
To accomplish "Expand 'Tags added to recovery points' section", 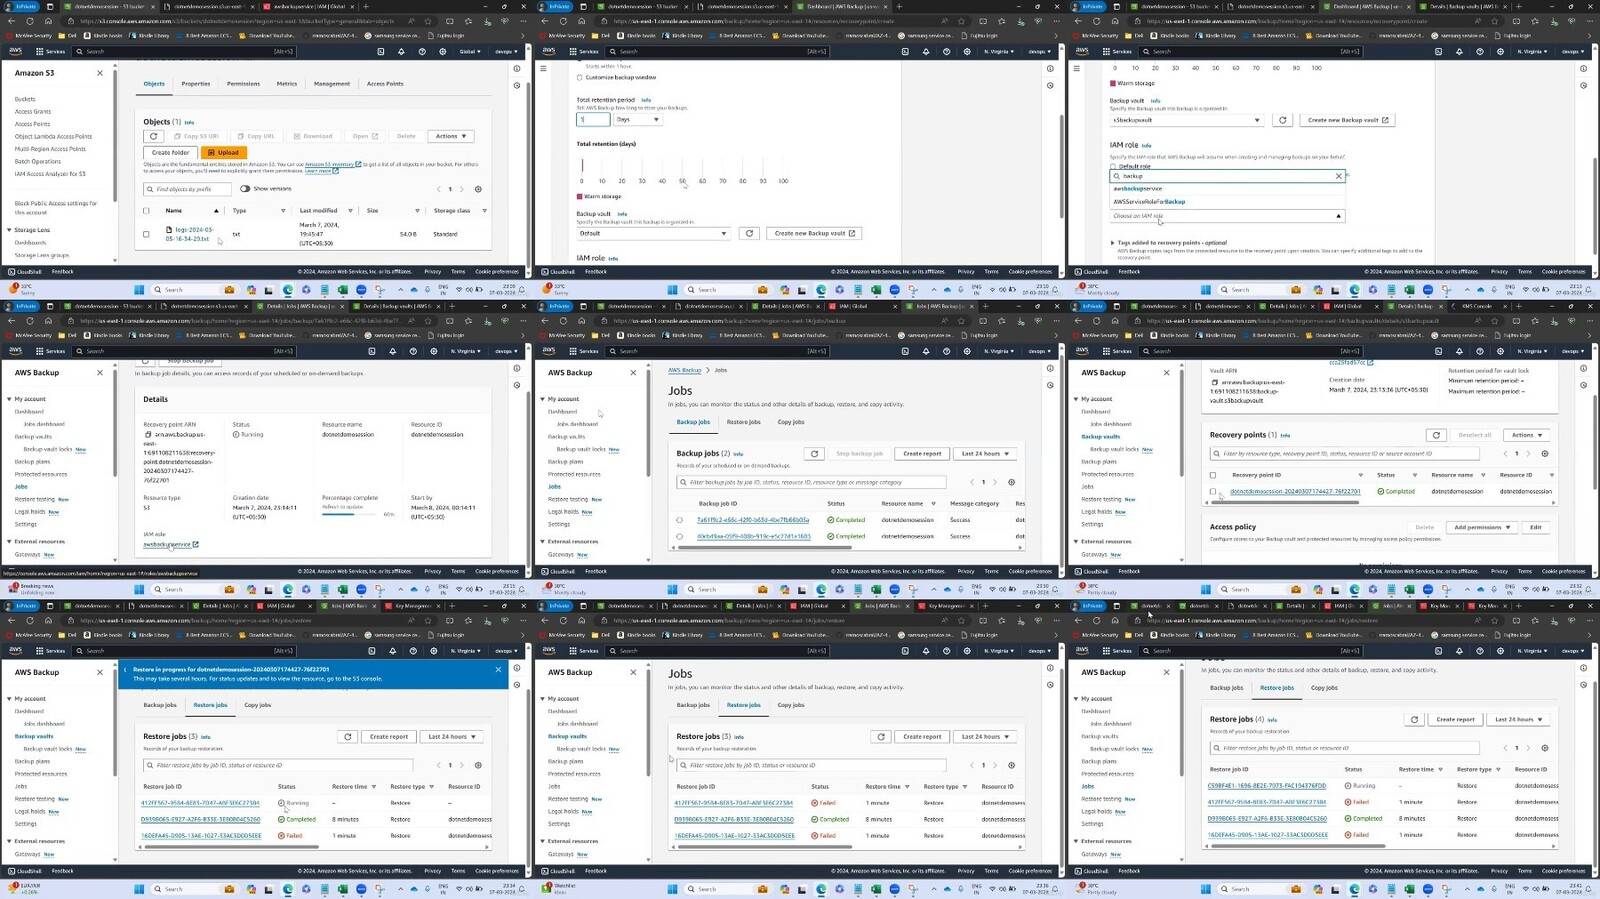I will [1168, 243].
